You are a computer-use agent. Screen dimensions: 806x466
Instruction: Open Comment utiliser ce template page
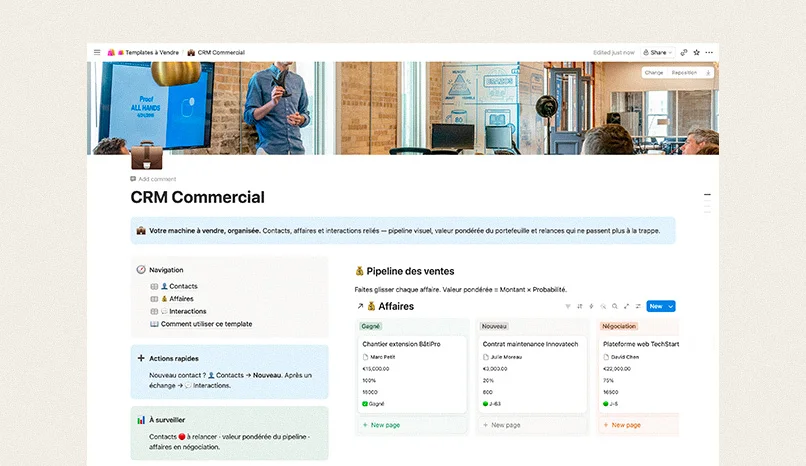click(201, 324)
